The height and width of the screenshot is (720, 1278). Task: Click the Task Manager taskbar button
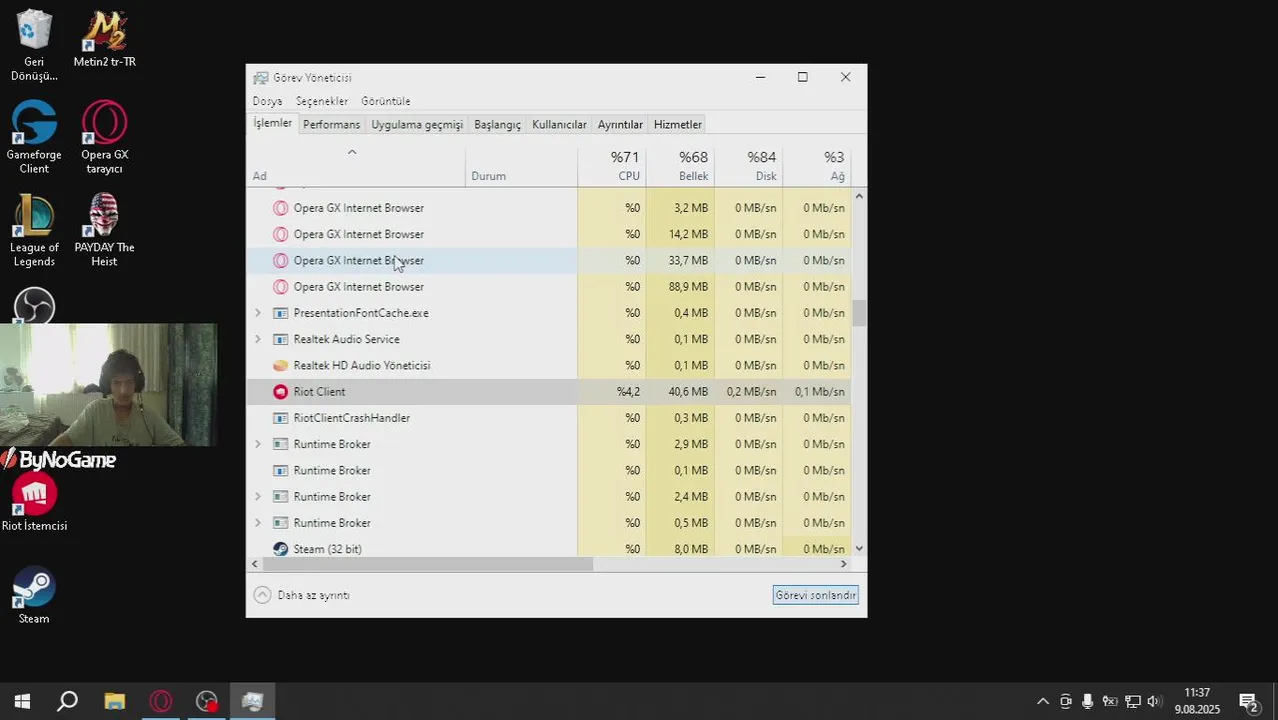point(252,702)
